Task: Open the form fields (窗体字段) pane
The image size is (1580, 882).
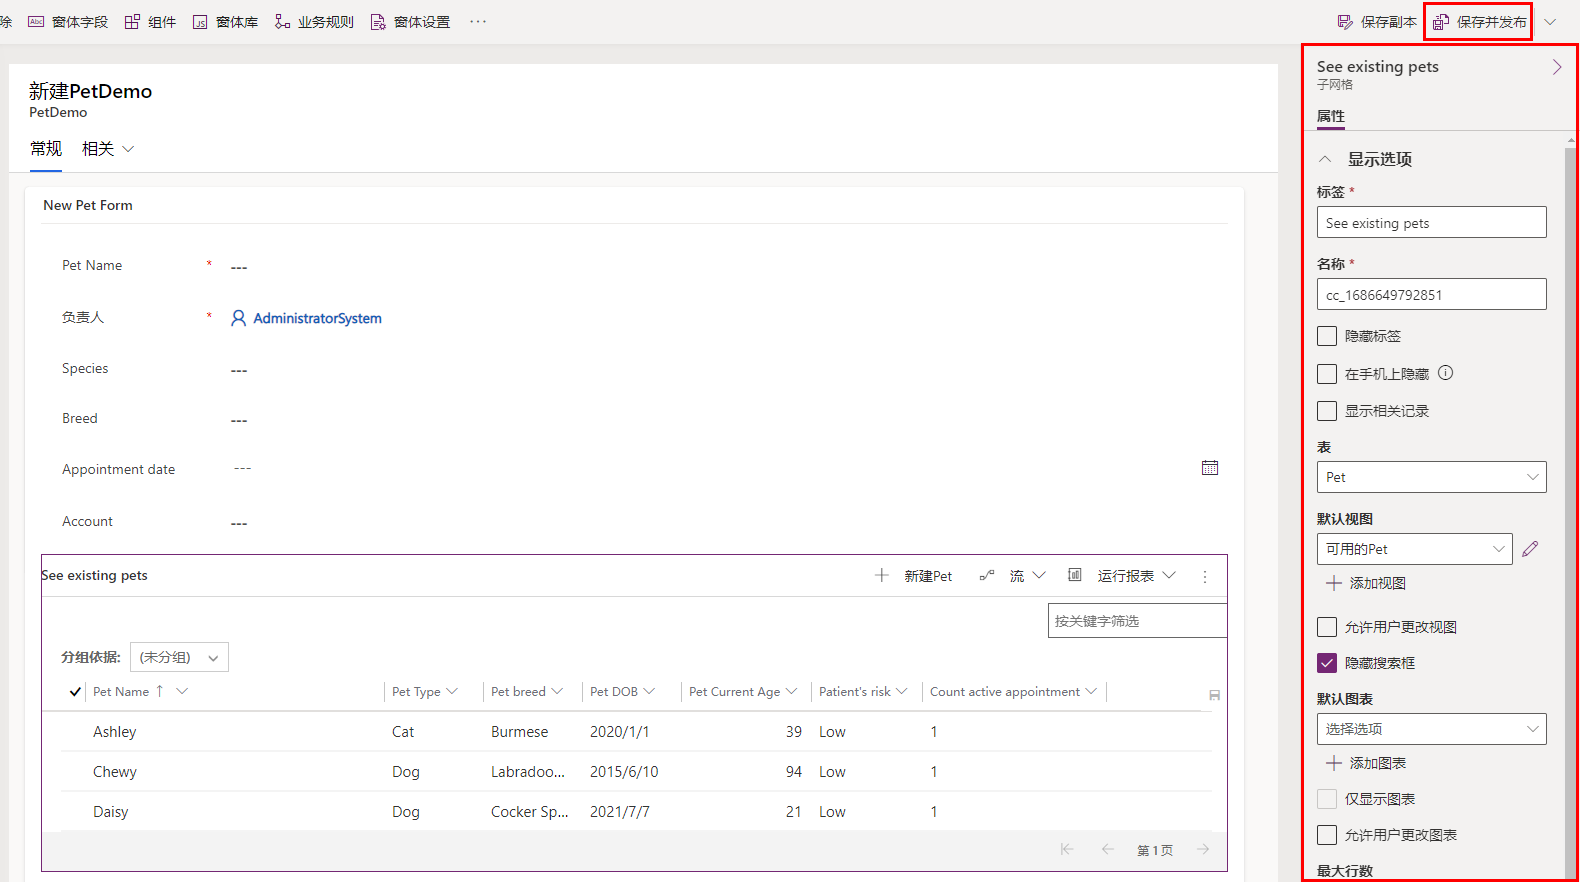Action: coord(68,22)
